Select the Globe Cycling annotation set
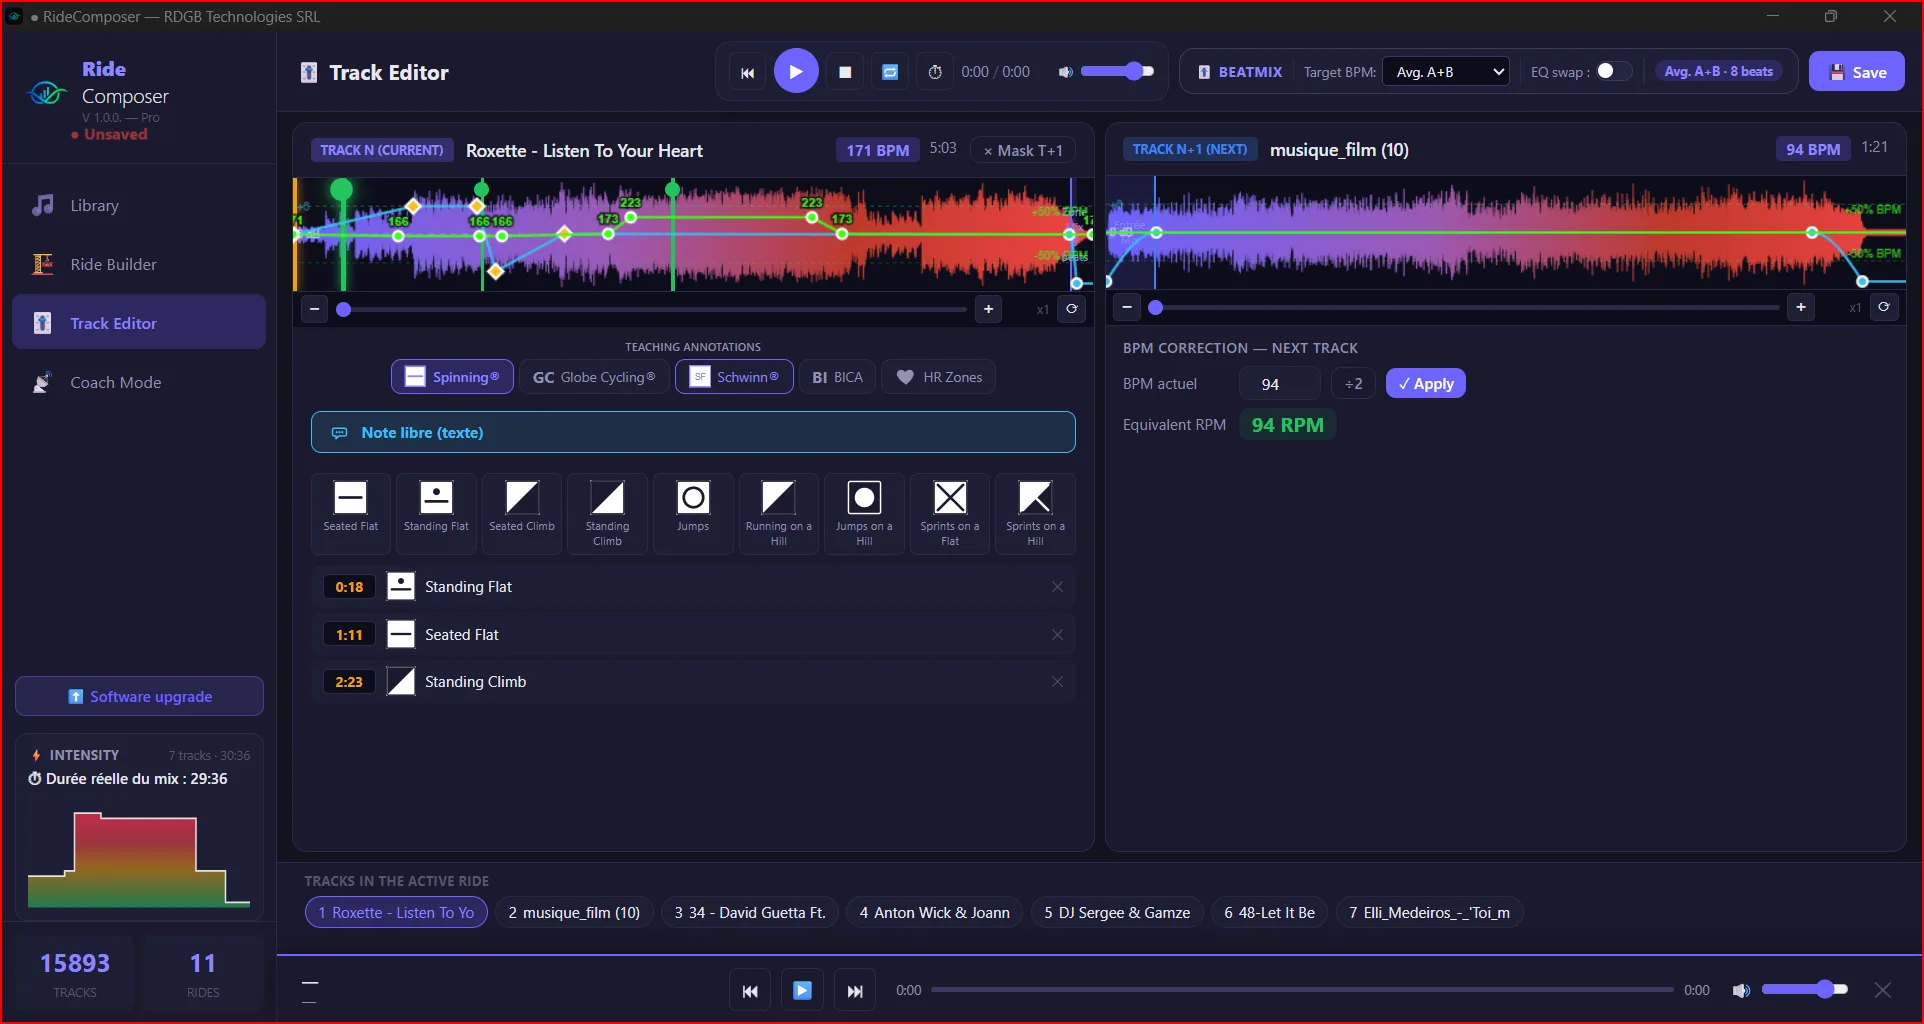Screen dimensions: 1924x1024 click(x=594, y=377)
